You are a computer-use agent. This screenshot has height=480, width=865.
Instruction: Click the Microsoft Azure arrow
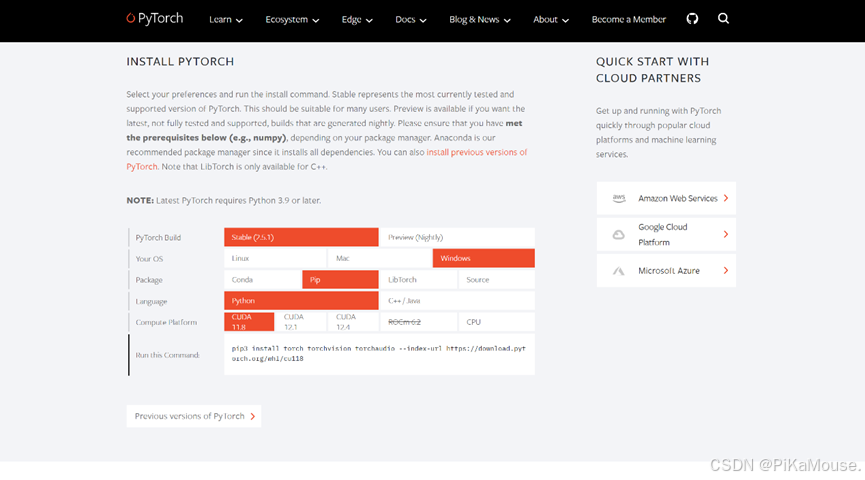[726, 270]
